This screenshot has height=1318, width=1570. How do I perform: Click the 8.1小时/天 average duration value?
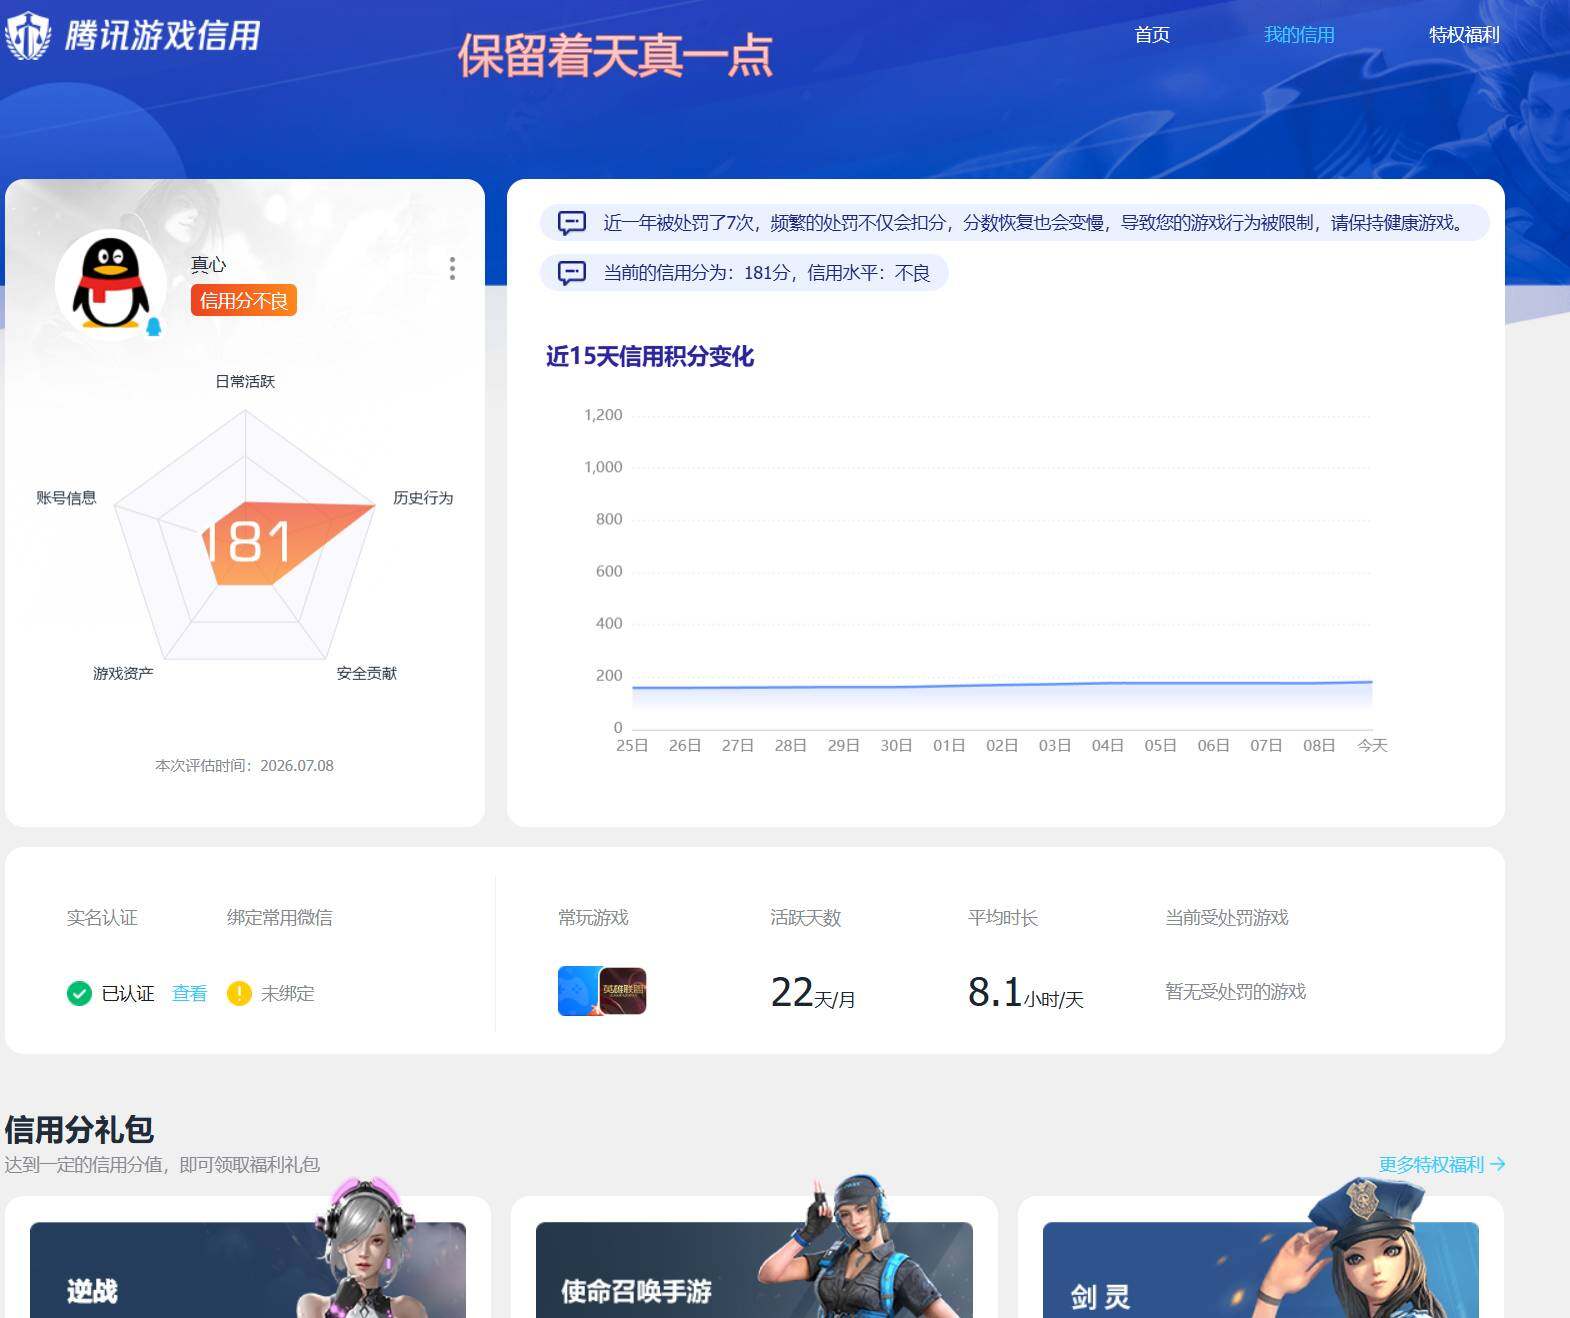pyautogui.click(x=1025, y=993)
